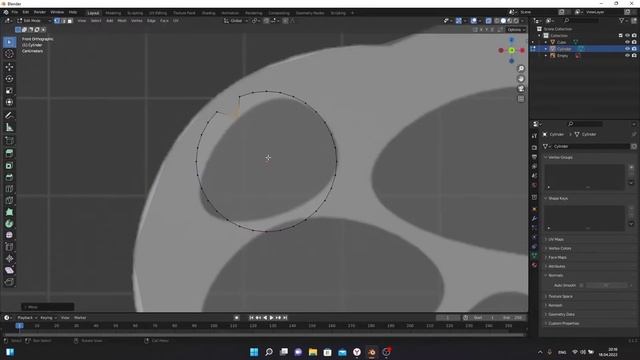Select the Transform tool
This screenshot has height=360, width=640.
click(x=9, y=102)
